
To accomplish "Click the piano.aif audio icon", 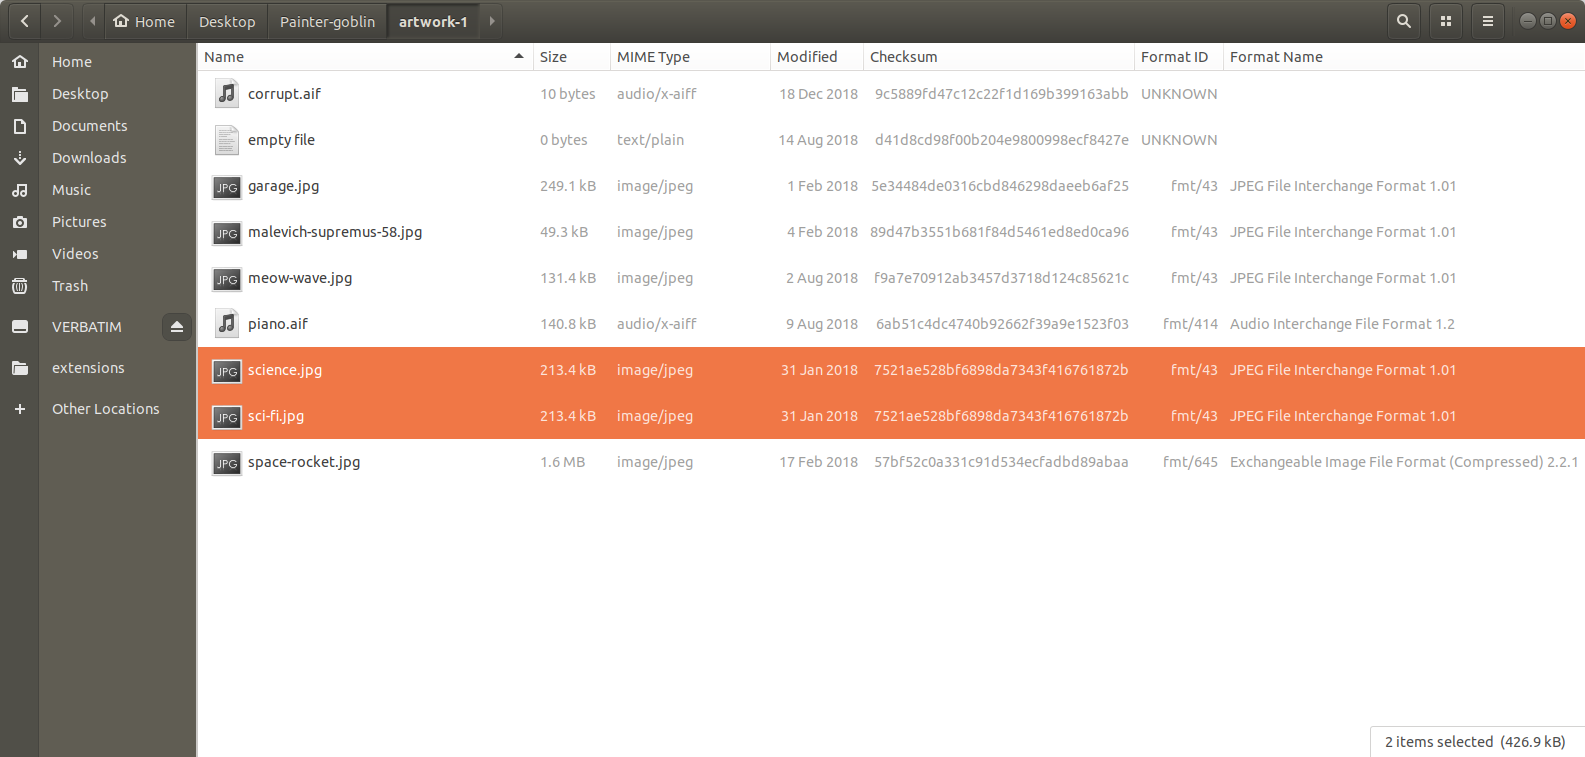I will pos(227,324).
